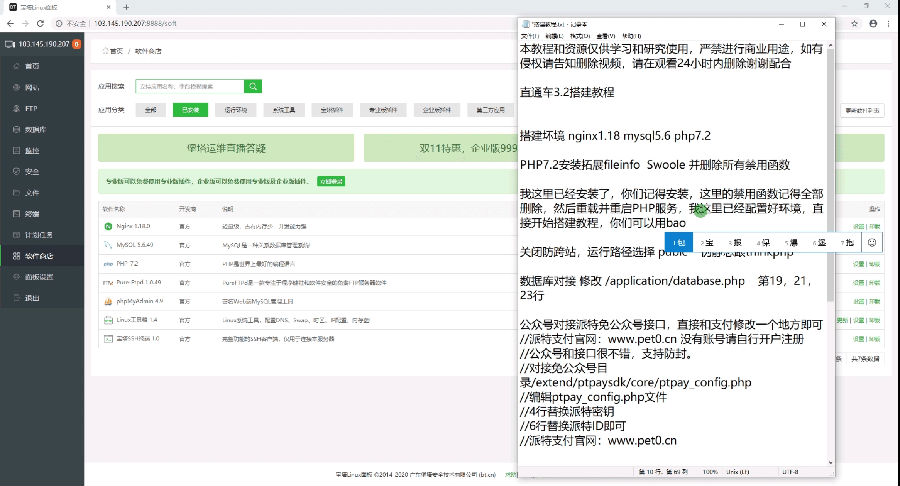
Task: Open 网站 globe icon in the sidebar
Action: pyautogui.click(x=17, y=87)
